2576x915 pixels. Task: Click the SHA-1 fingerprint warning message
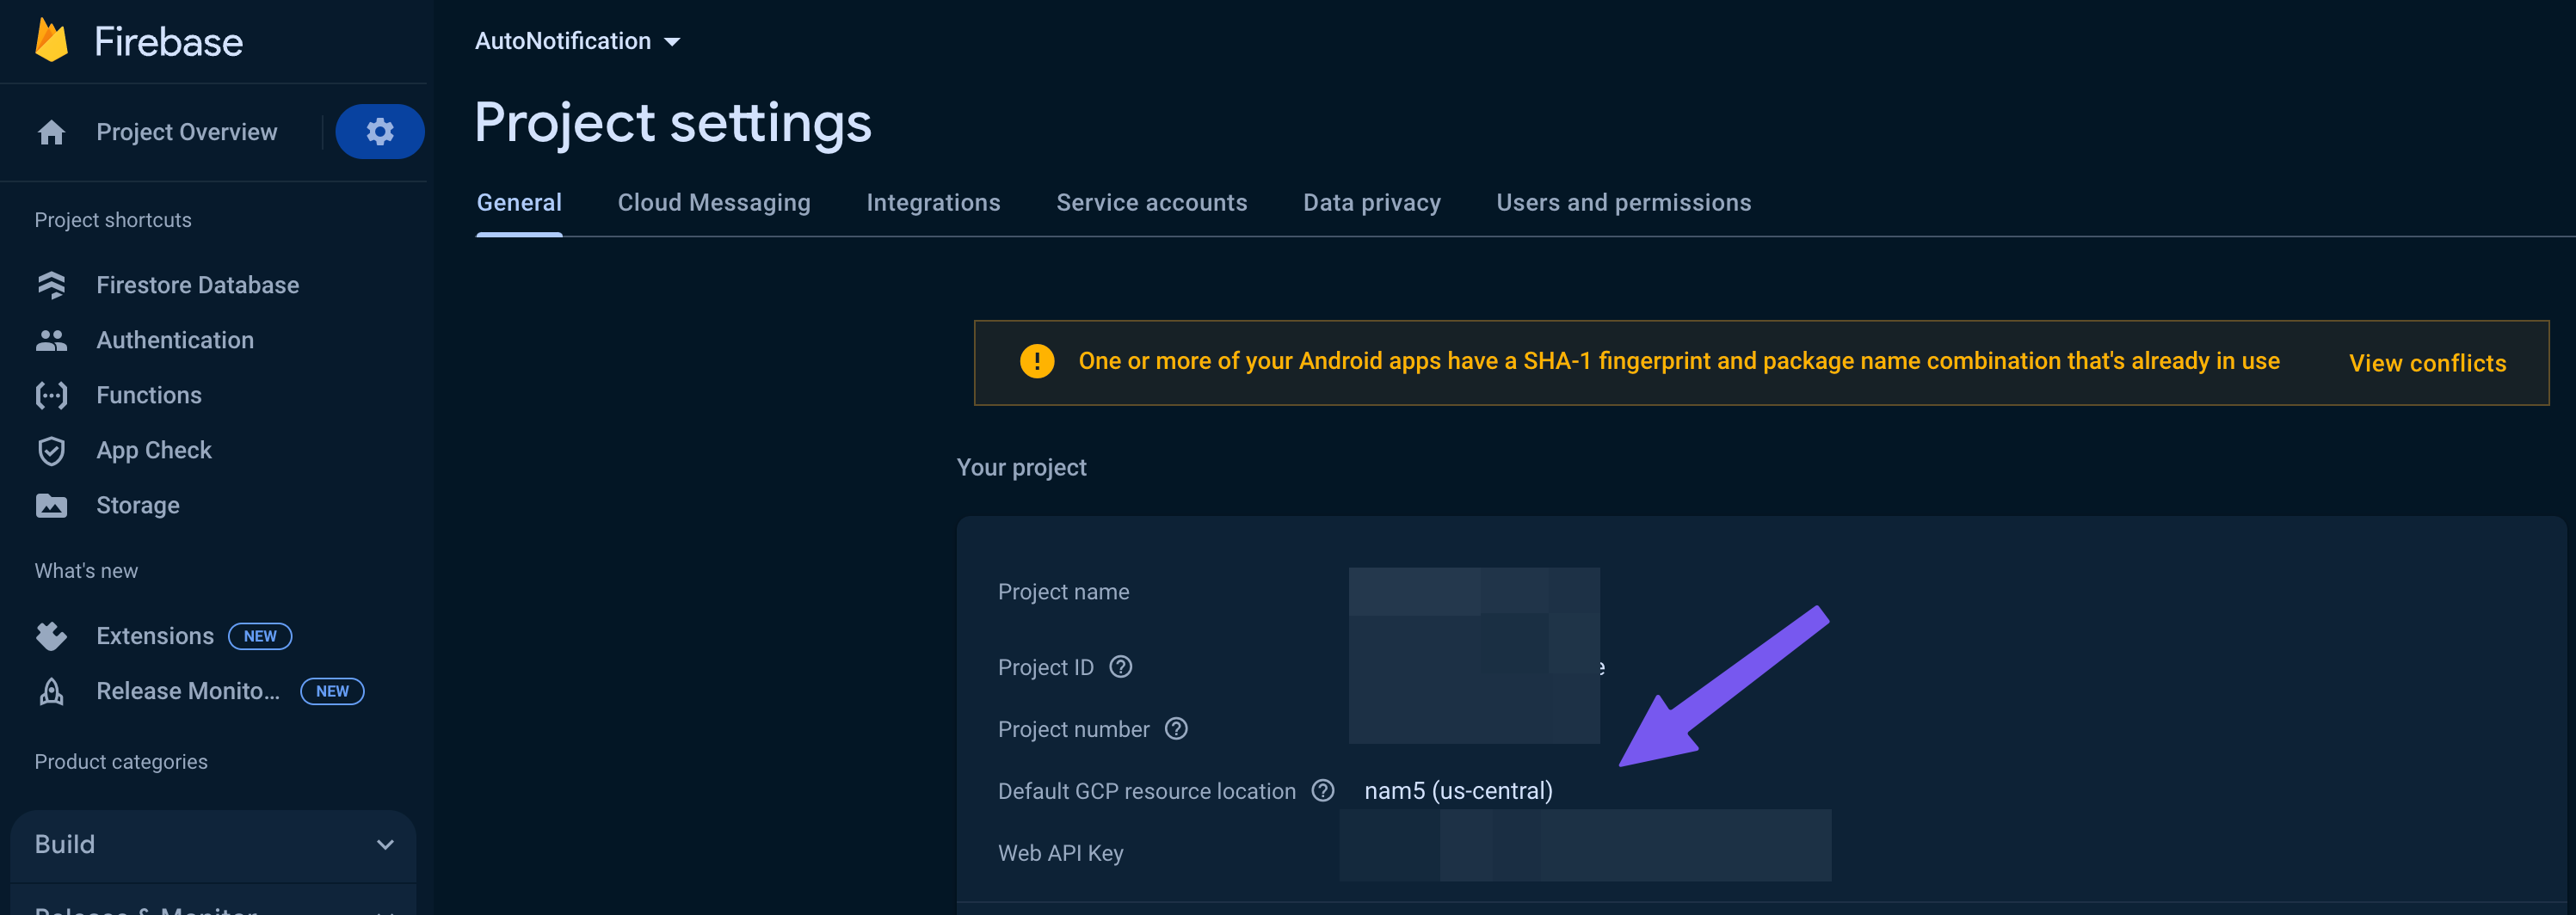click(1679, 361)
